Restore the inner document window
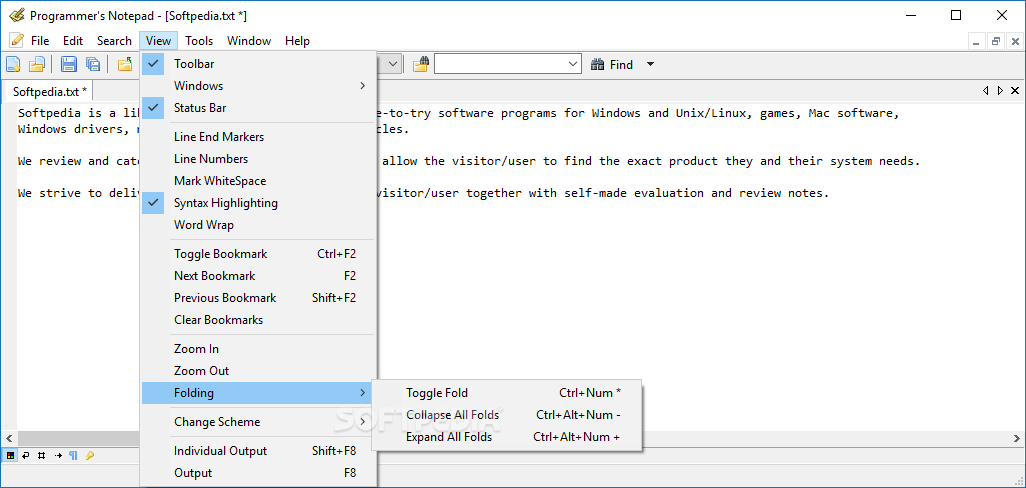Screen dimensions: 1026x488 996,41
